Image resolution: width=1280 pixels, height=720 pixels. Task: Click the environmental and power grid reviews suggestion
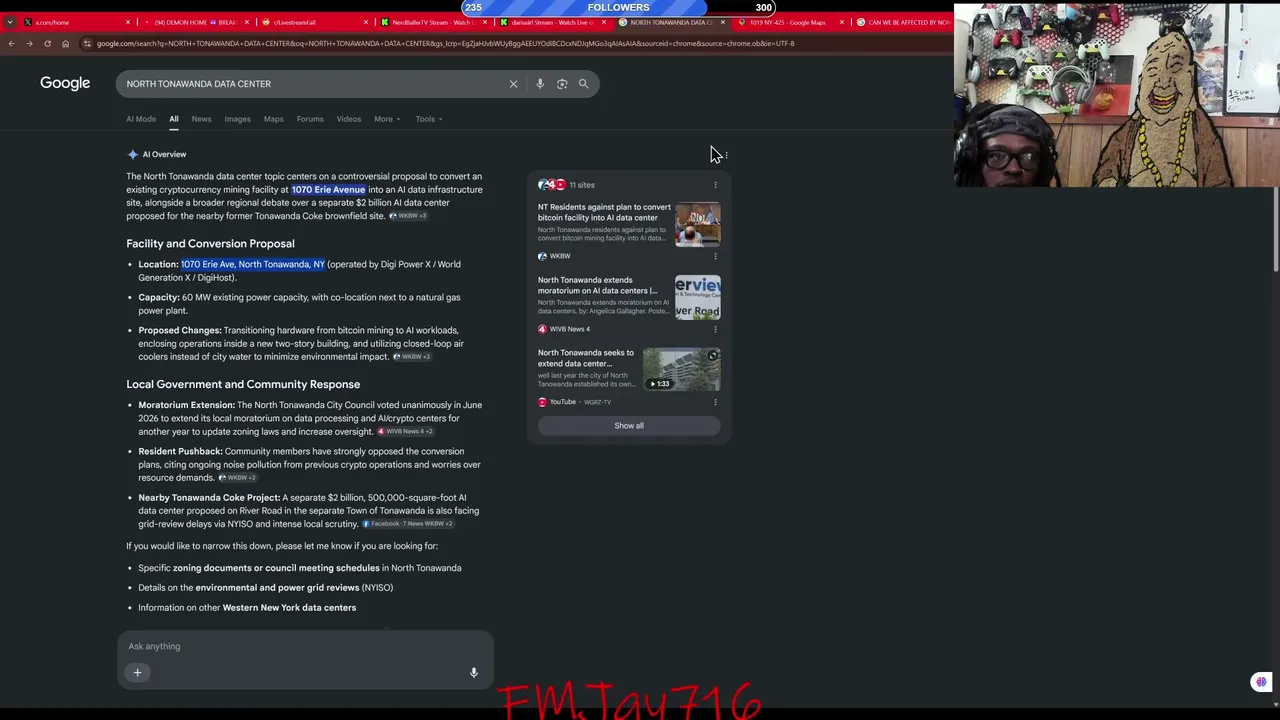click(277, 588)
